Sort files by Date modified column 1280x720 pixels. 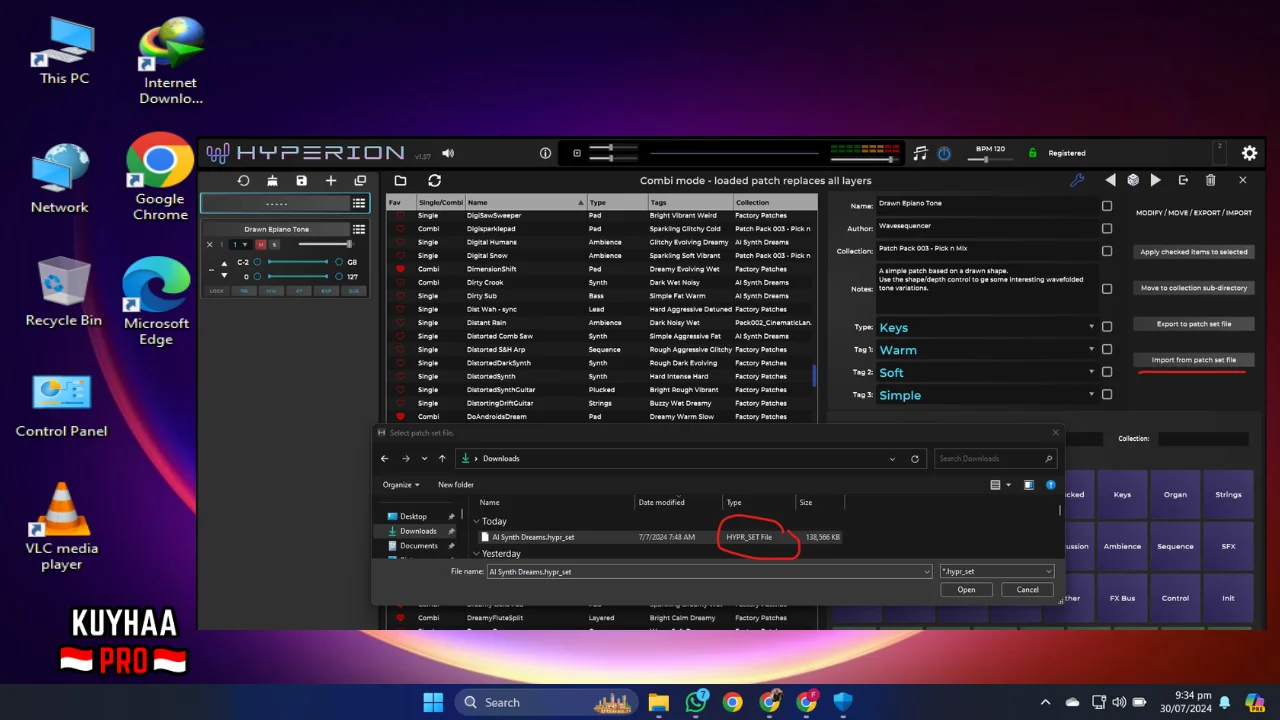pyautogui.click(x=679, y=502)
